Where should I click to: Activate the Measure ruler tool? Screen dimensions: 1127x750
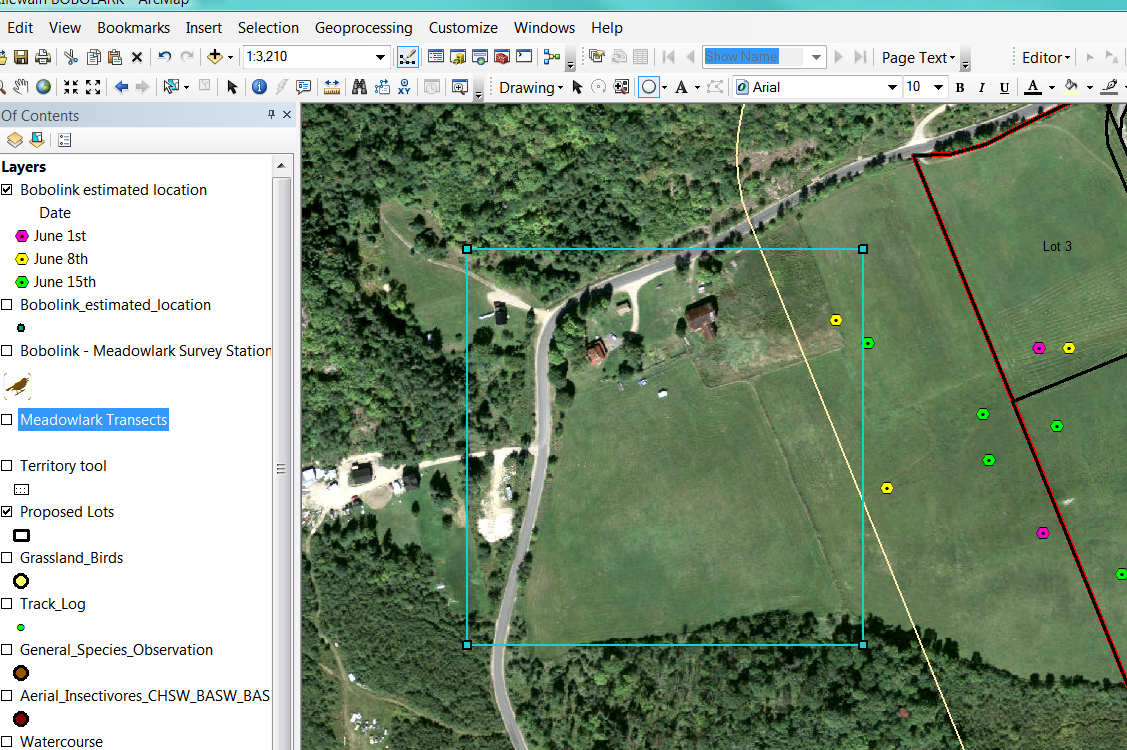pos(332,87)
